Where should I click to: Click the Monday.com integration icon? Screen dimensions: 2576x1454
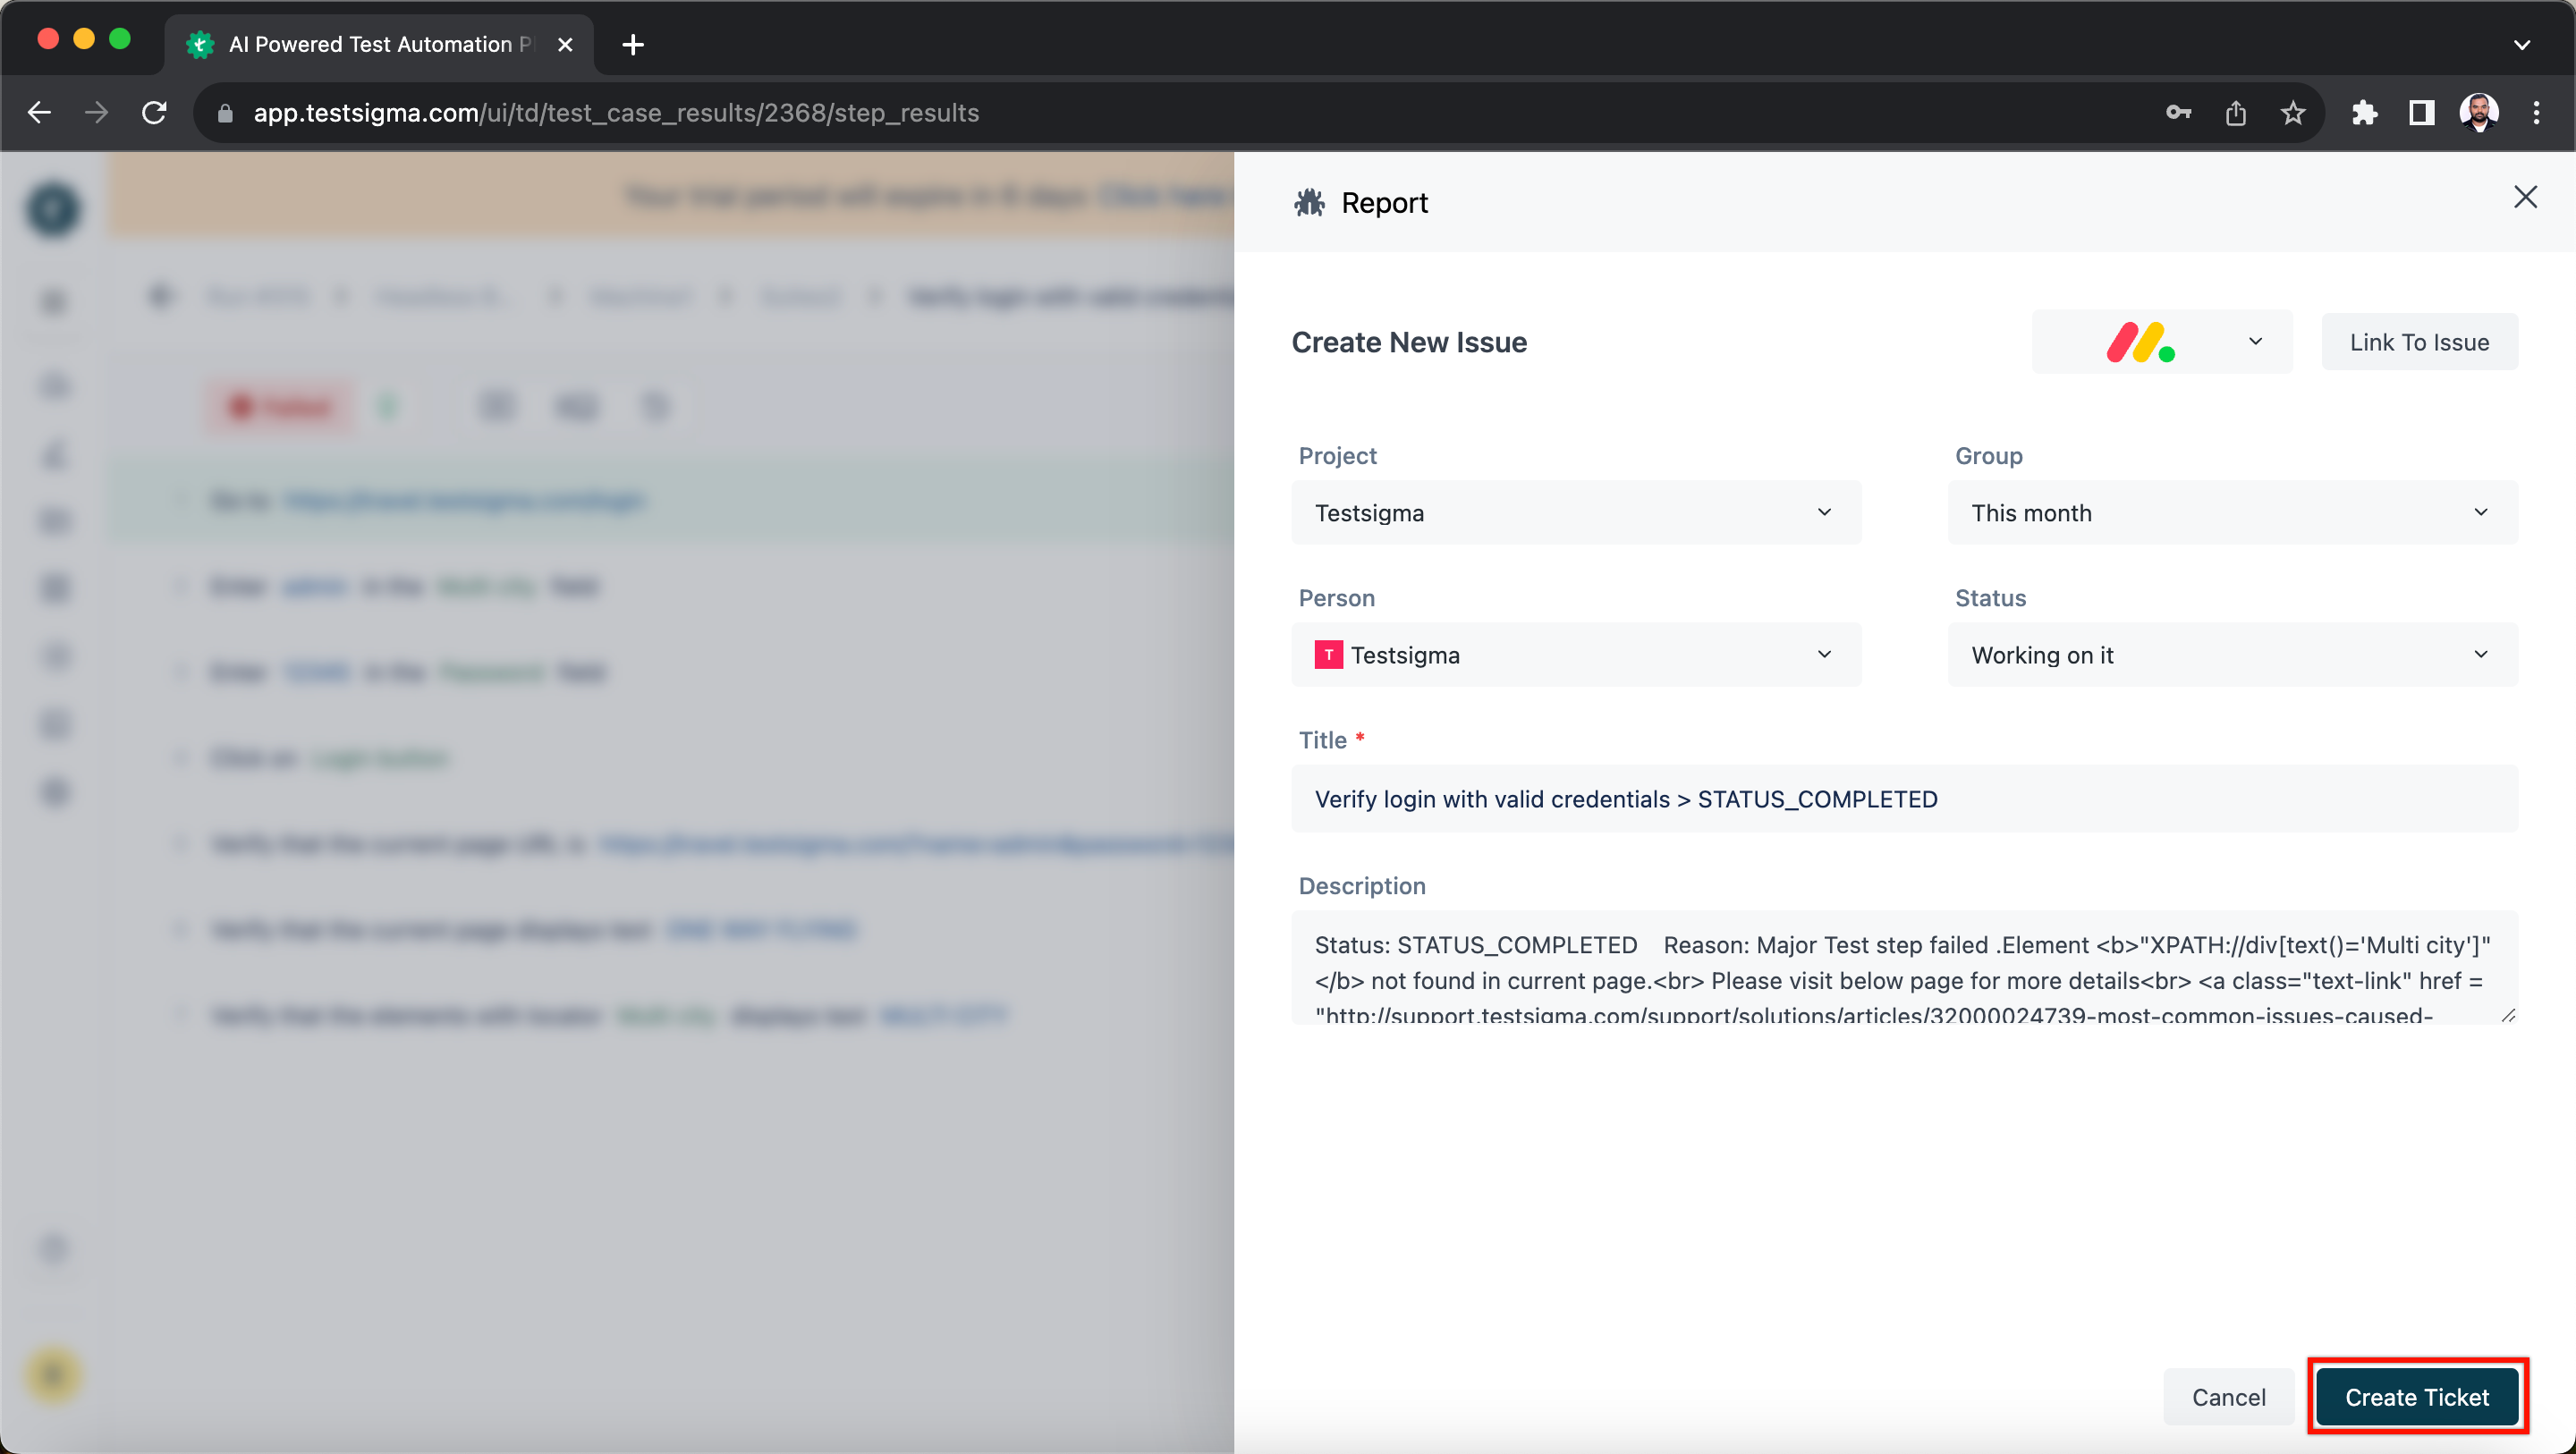pyautogui.click(x=2146, y=342)
